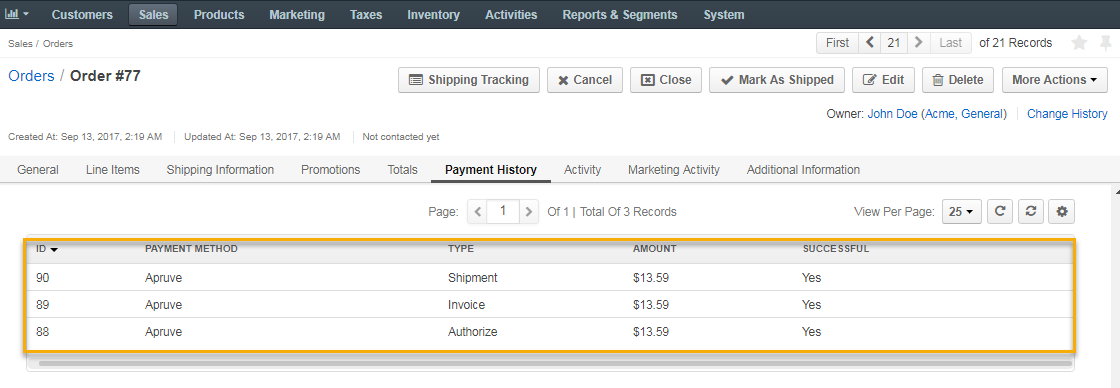
Task: Open the Sales menu
Action: tap(153, 14)
